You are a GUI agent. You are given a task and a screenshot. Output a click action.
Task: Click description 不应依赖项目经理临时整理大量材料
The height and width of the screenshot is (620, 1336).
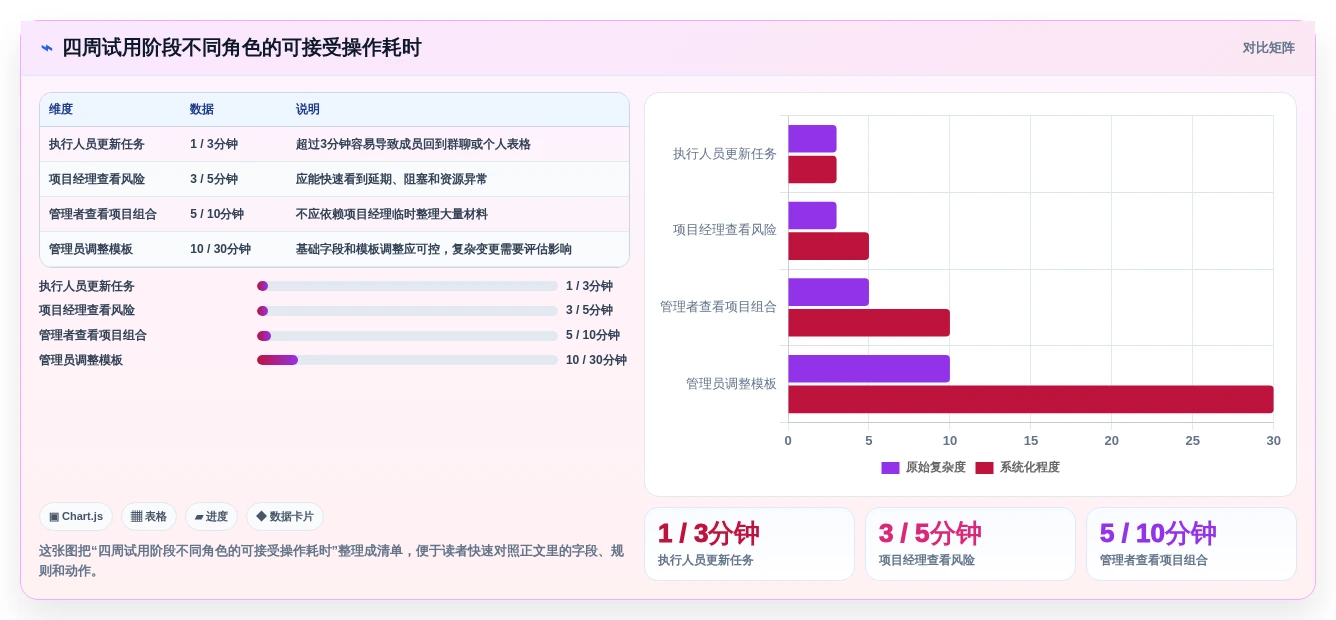click(x=392, y=214)
